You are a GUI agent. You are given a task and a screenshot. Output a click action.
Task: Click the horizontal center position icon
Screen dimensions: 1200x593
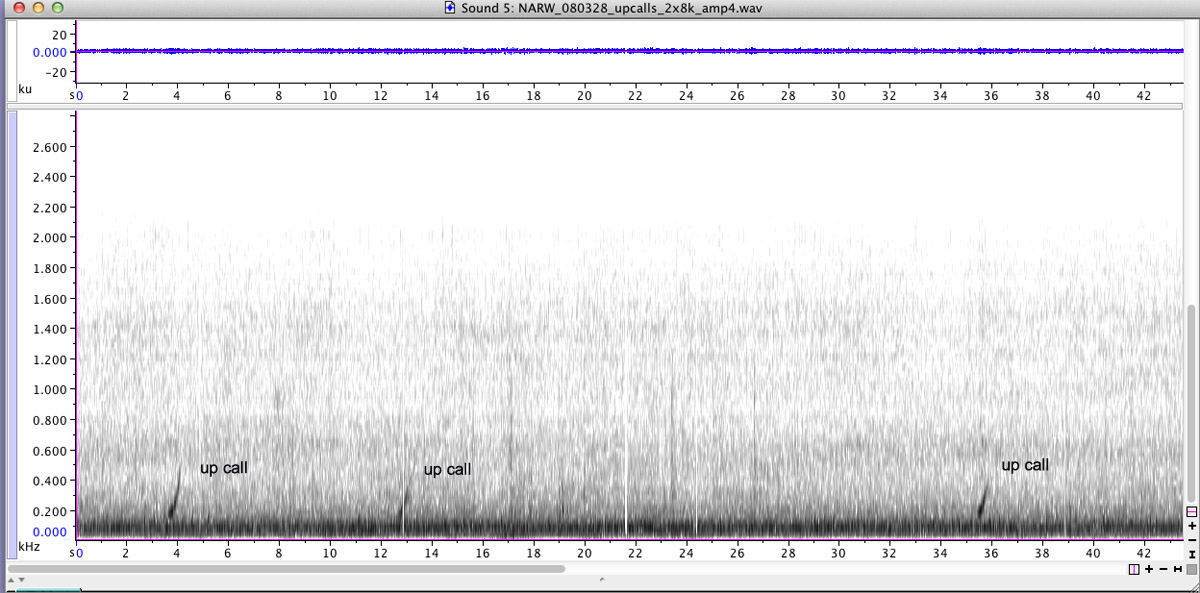pos(1134,569)
